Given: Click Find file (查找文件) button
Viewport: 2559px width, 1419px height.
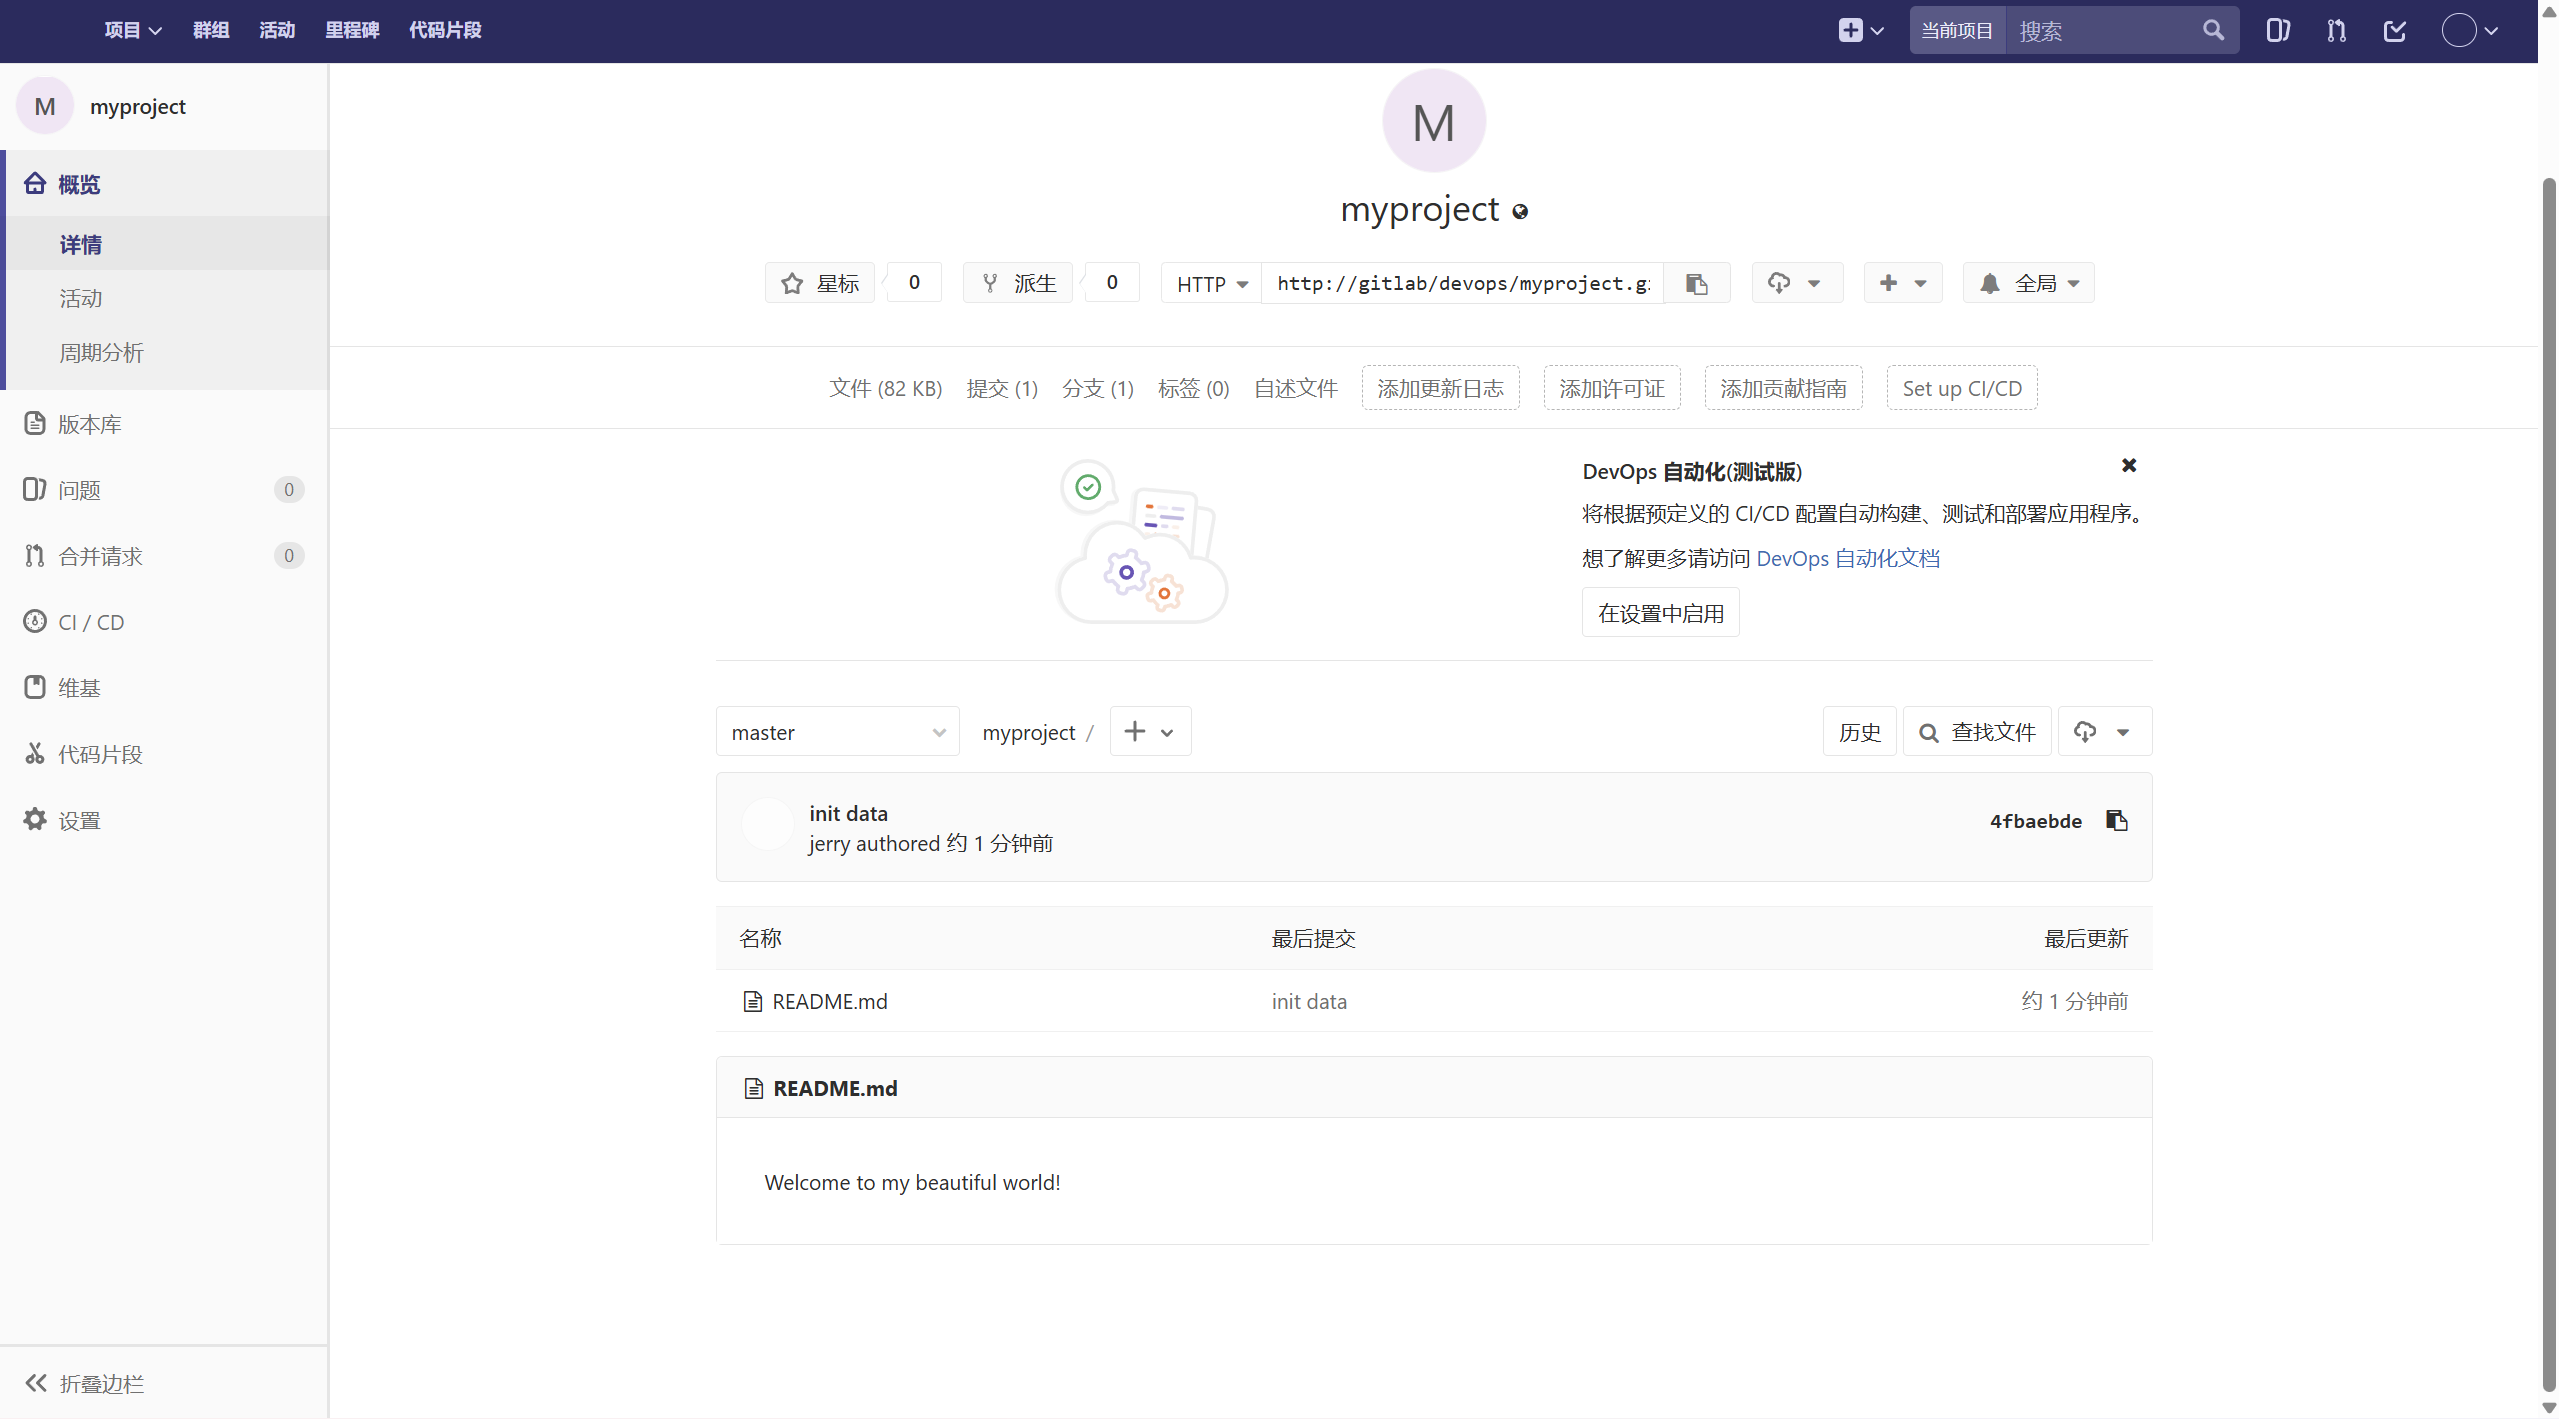Looking at the screenshot, I should (1977, 732).
